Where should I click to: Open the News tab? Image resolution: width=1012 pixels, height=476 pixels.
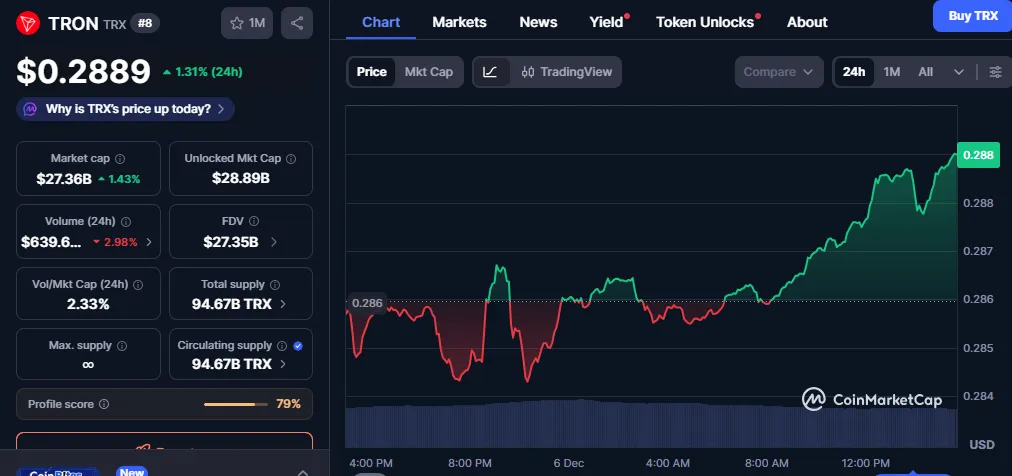538,22
